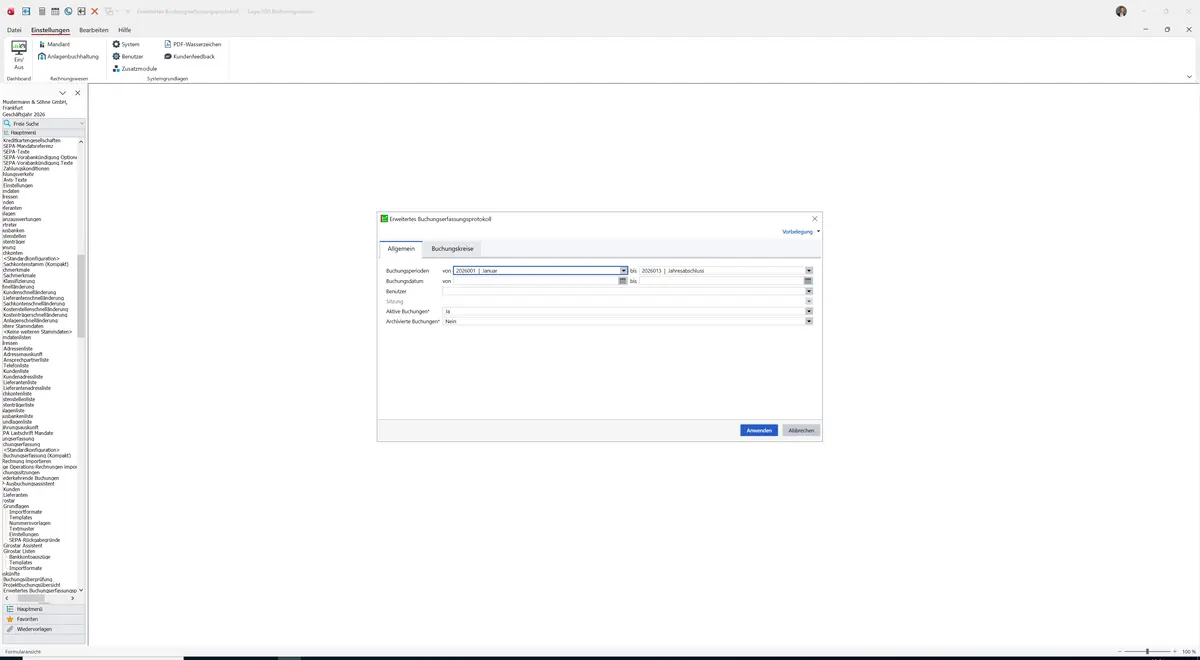Open the Benutzer dropdown in the dialog
This screenshot has height=660, width=1200.
808,291
